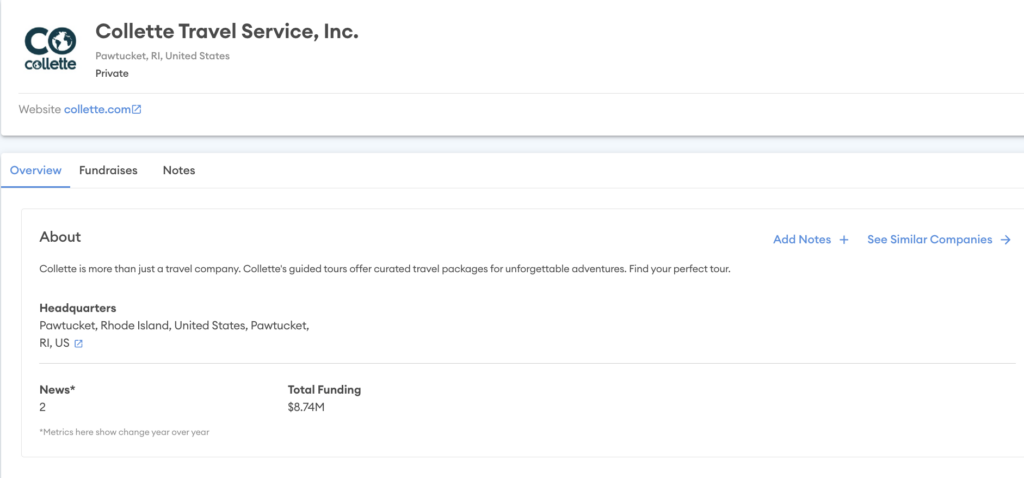Click the Collette company description text
This screenshot has width=1024, height=478.
point(385,269)
